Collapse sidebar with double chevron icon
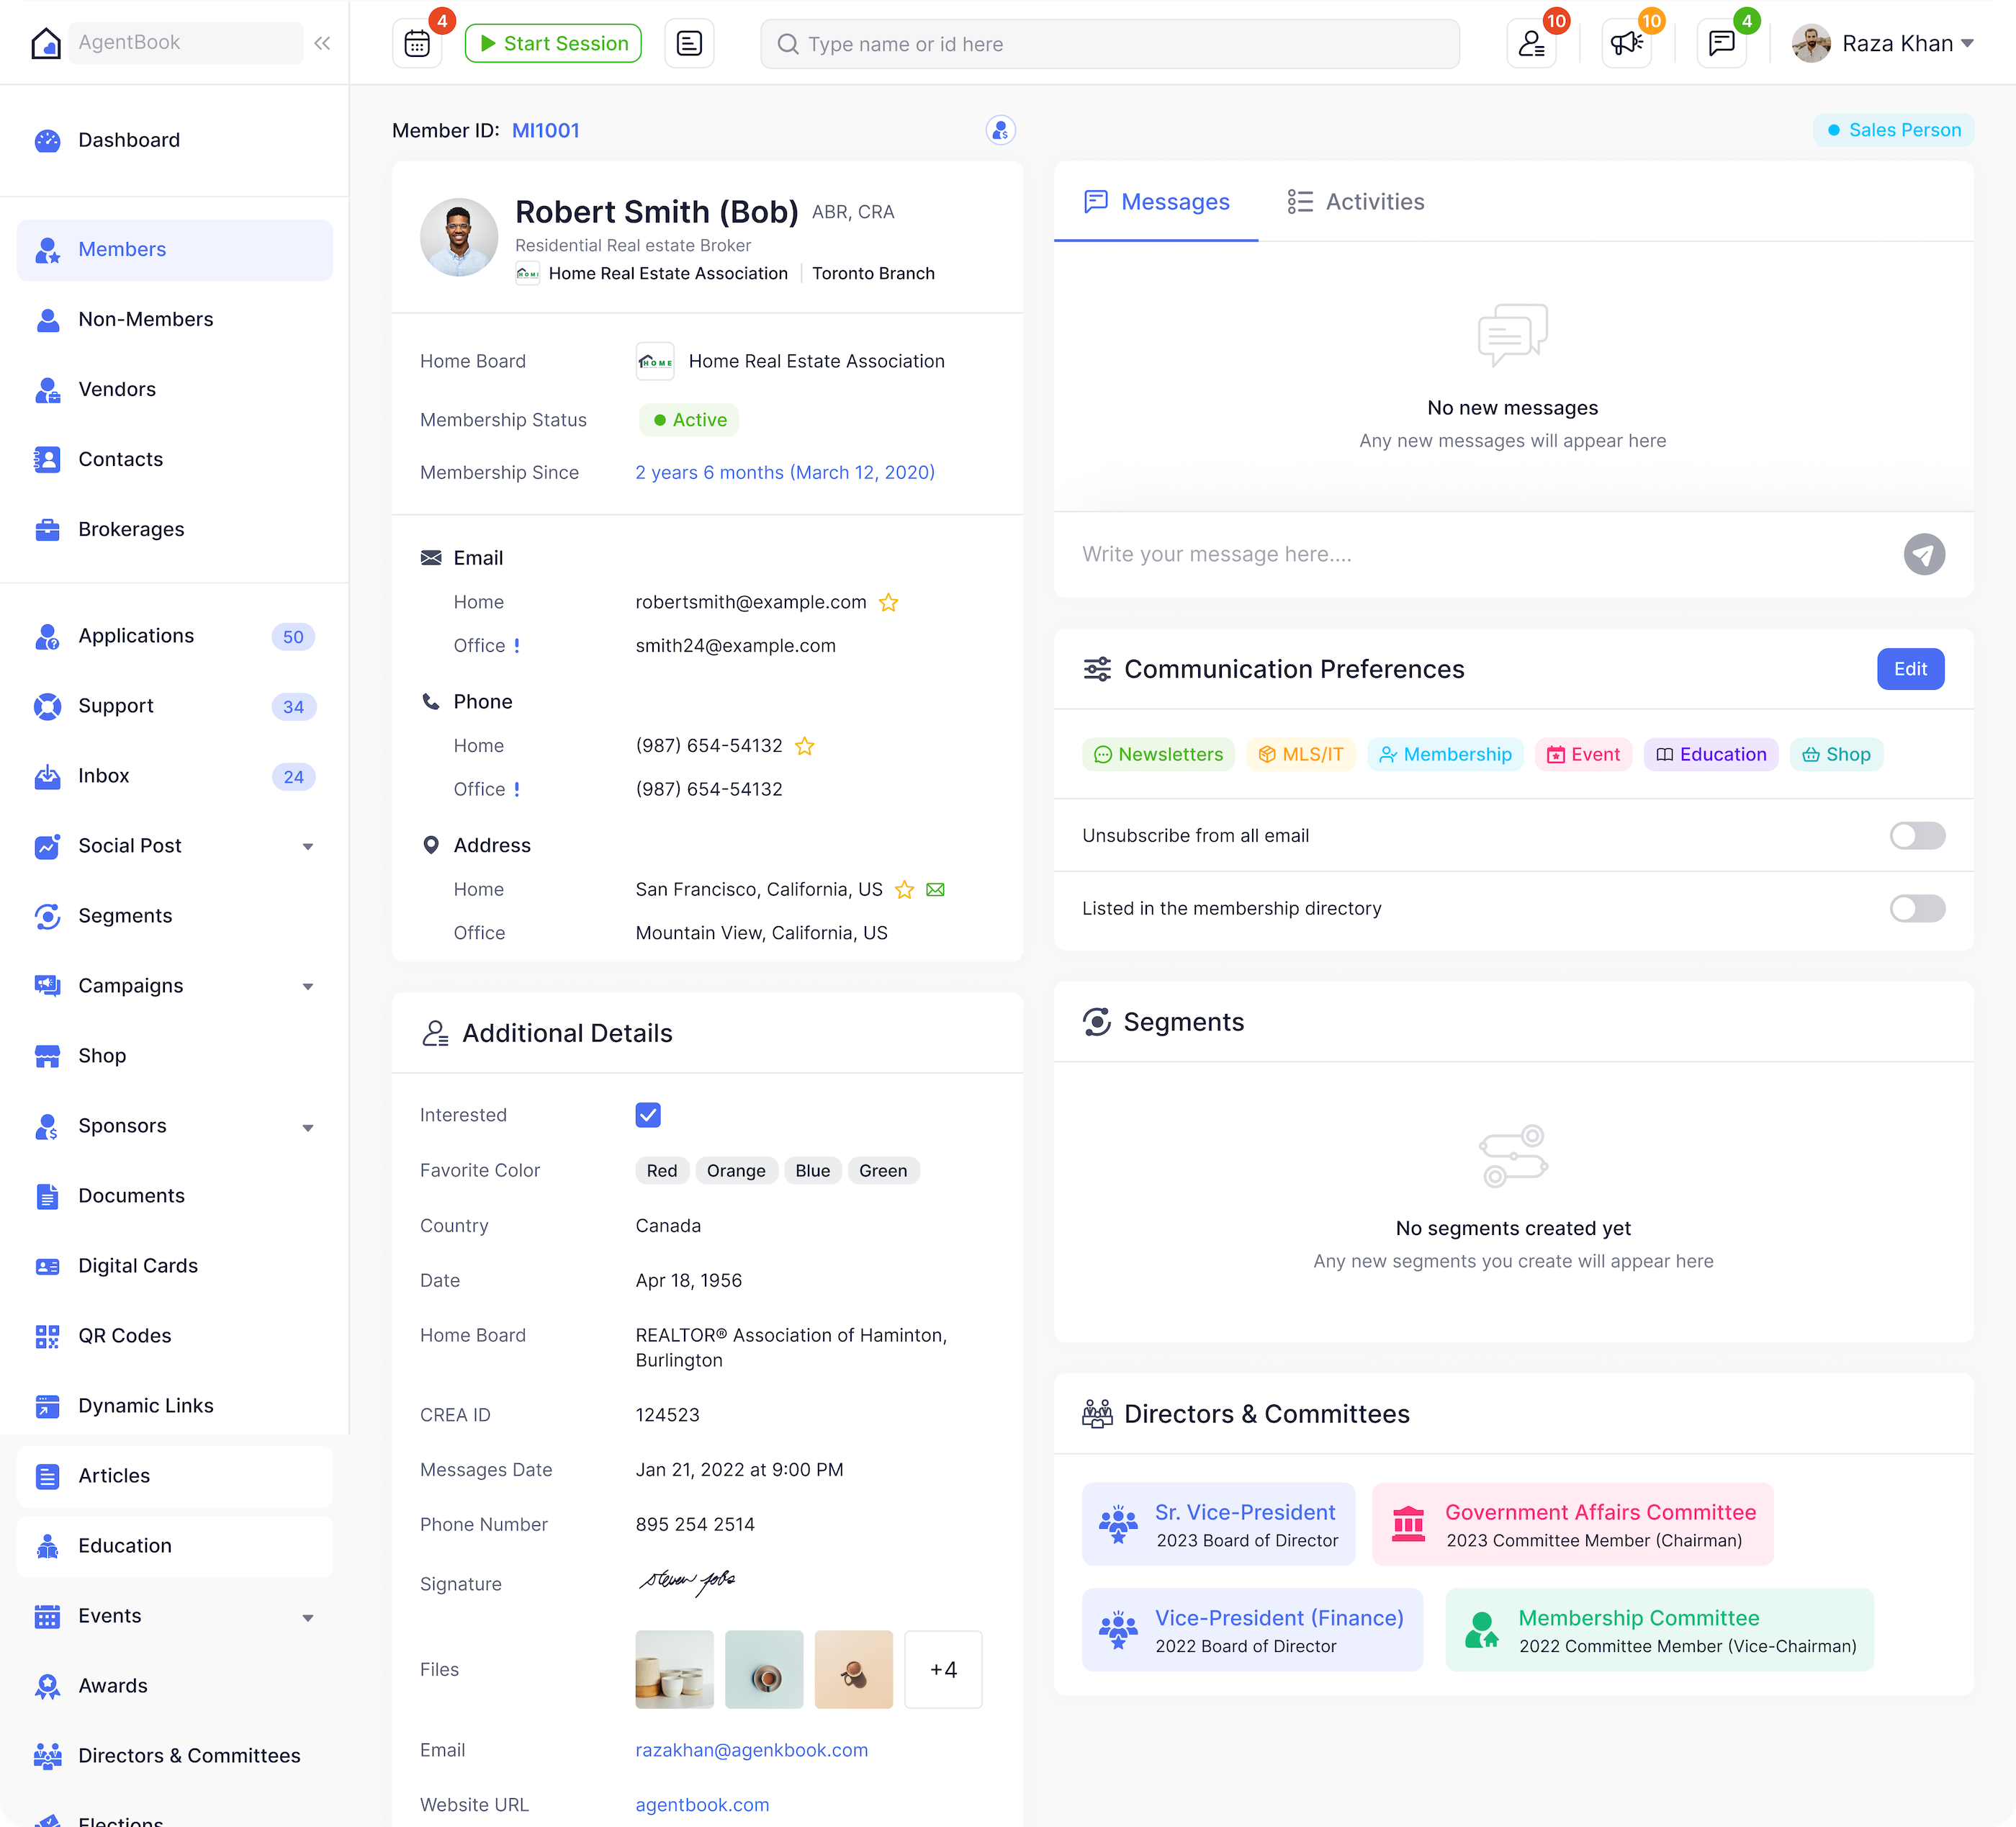 point(322,43)
